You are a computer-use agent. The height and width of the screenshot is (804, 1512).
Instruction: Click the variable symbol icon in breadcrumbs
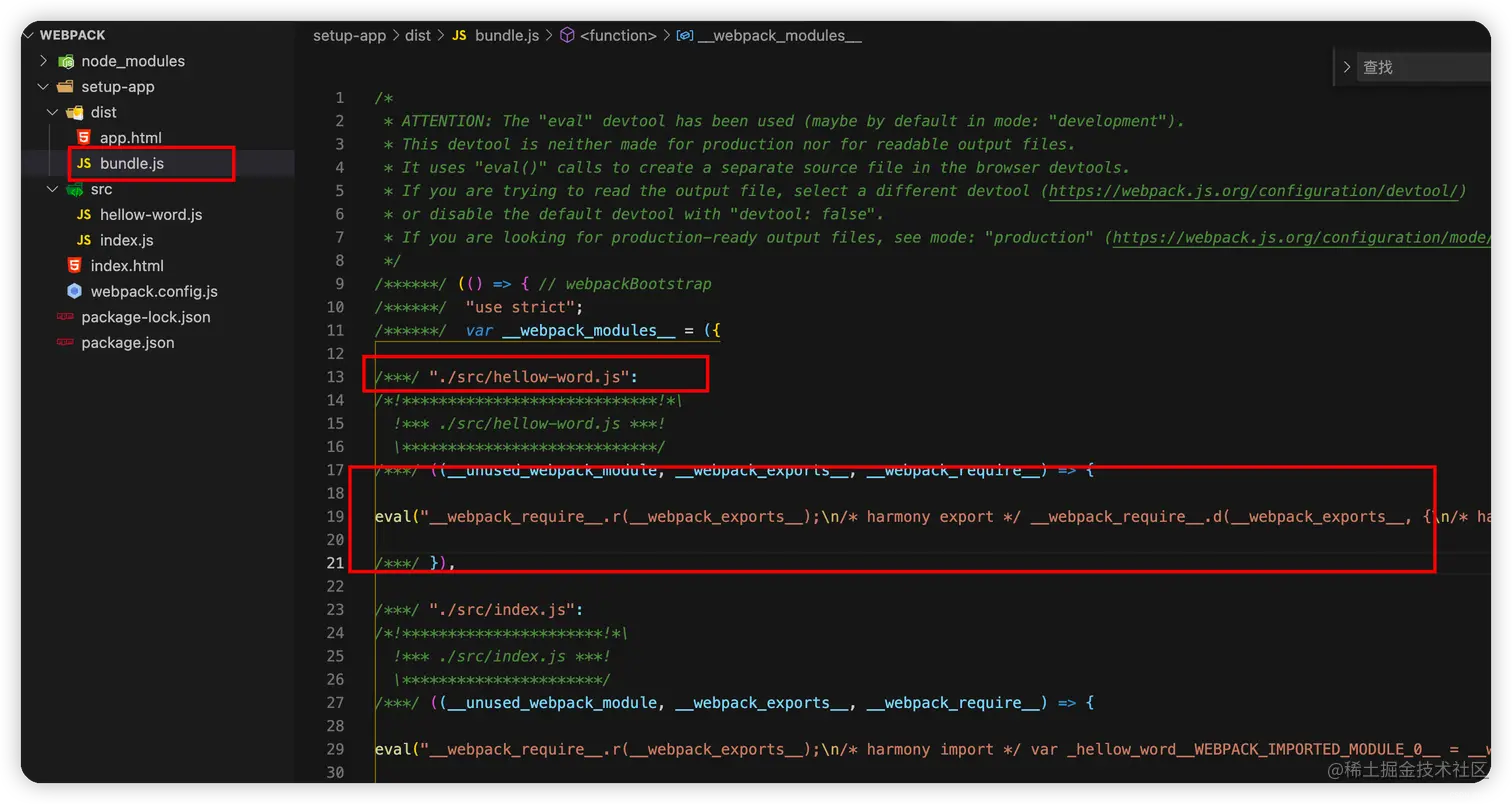(x=685, y=35)
